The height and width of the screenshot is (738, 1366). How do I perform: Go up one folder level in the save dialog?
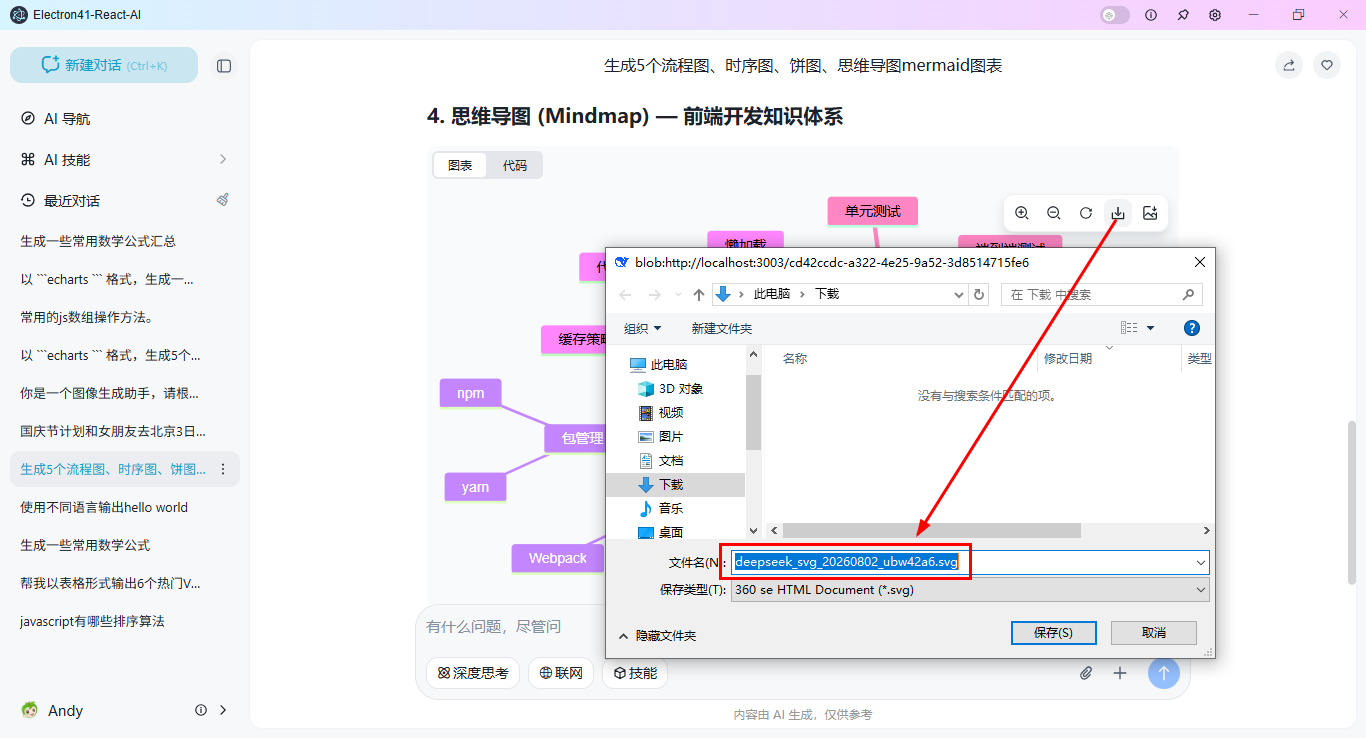[x=699, y=295]
